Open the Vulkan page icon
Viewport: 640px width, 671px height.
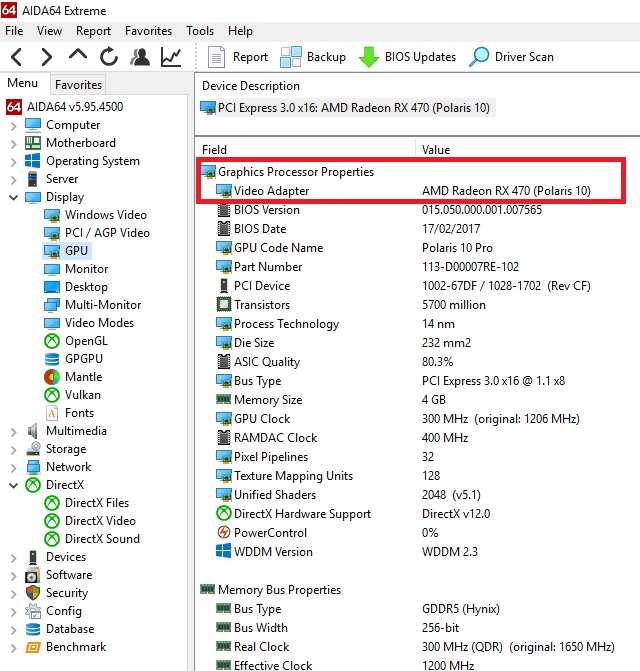tap(52, 395)
